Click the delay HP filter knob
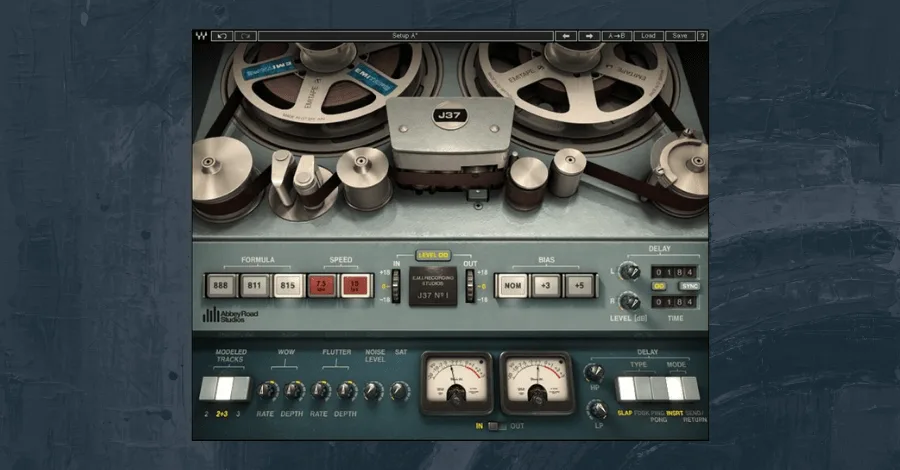The height and width of the screenshot is (470, 900). pyautogui.click(x=595, y=373)
